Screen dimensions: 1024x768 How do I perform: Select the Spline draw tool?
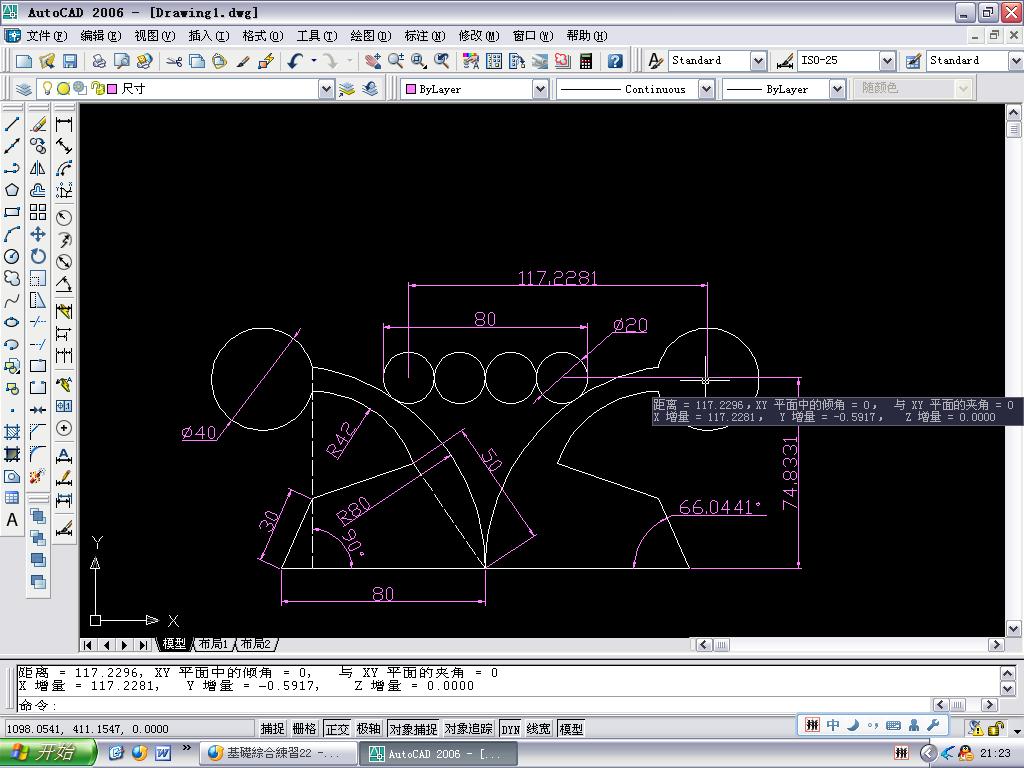12,301
